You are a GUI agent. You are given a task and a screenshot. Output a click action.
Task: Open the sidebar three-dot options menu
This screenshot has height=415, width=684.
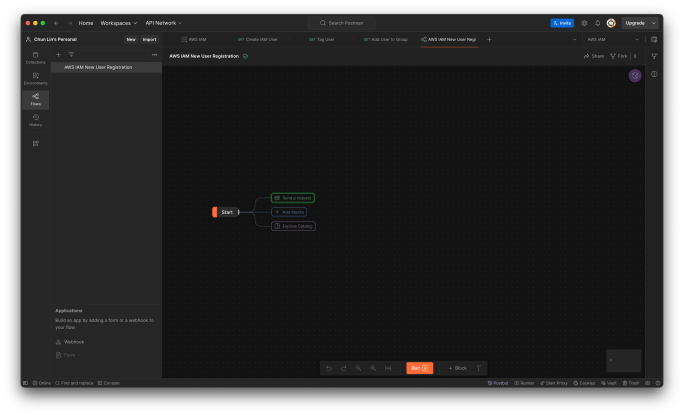point(154,55)
